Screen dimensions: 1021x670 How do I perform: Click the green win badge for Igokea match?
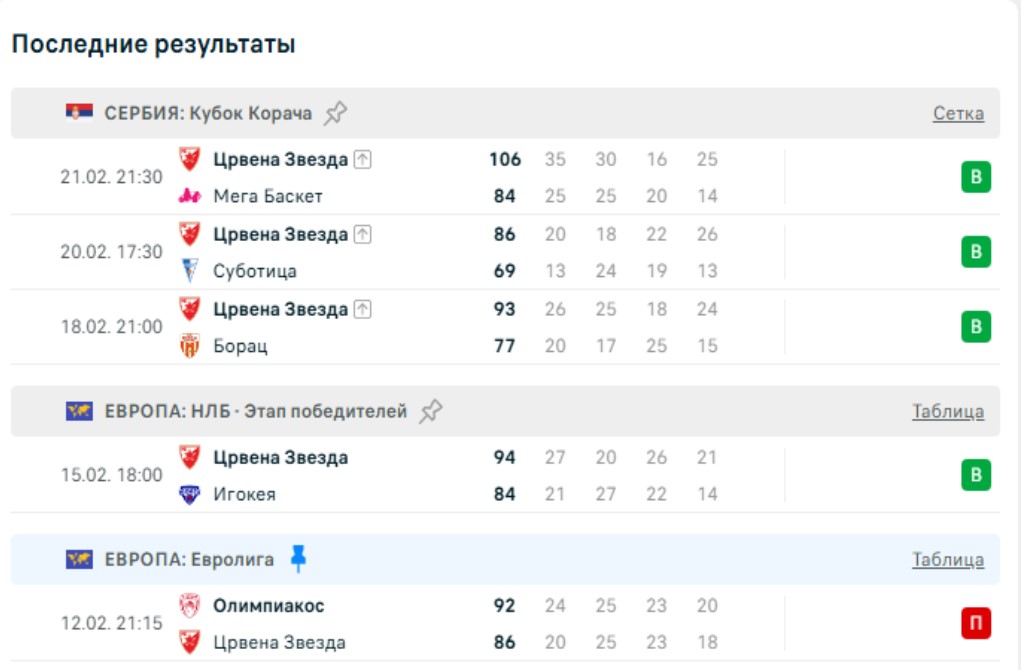tap(976, 475)
